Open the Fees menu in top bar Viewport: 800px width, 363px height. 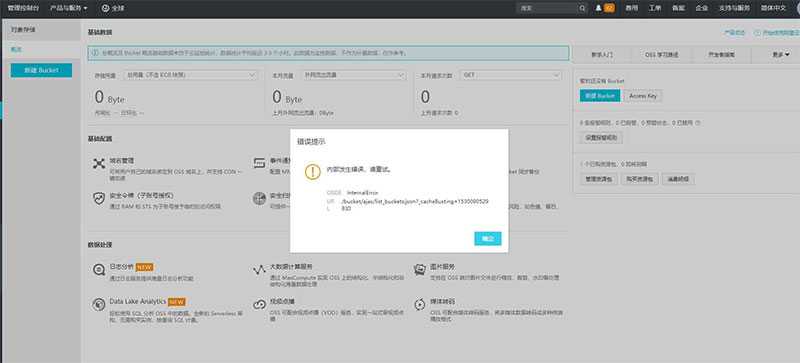pyautogui.click(x=632, y=8)
